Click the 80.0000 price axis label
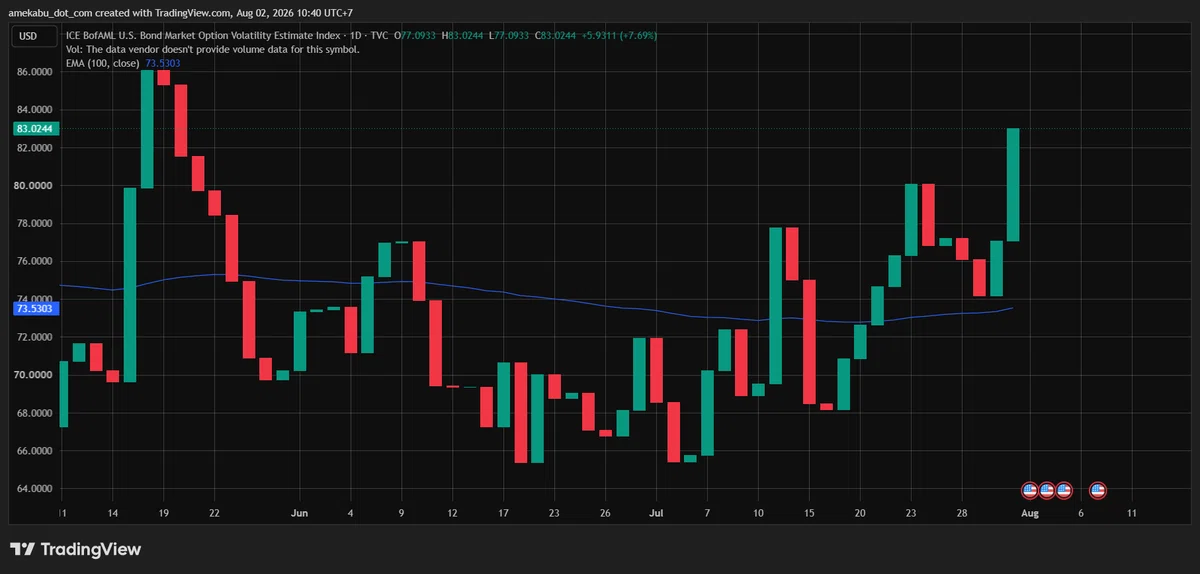Viewport: 1200px width, 574px height. (x=35, y=186)
